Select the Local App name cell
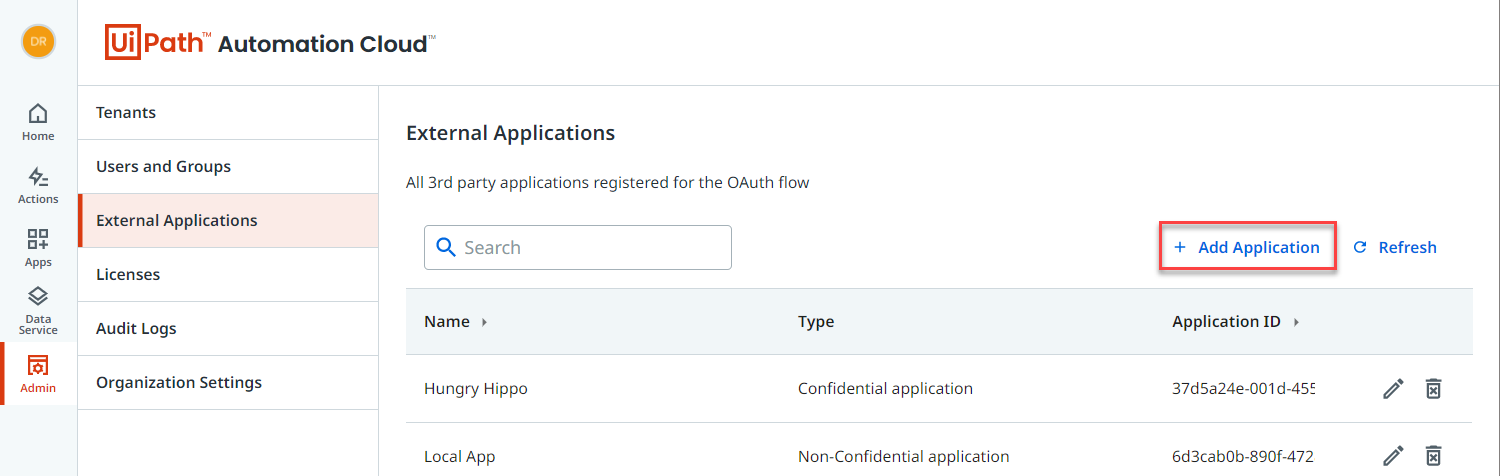 coord(460,456)
